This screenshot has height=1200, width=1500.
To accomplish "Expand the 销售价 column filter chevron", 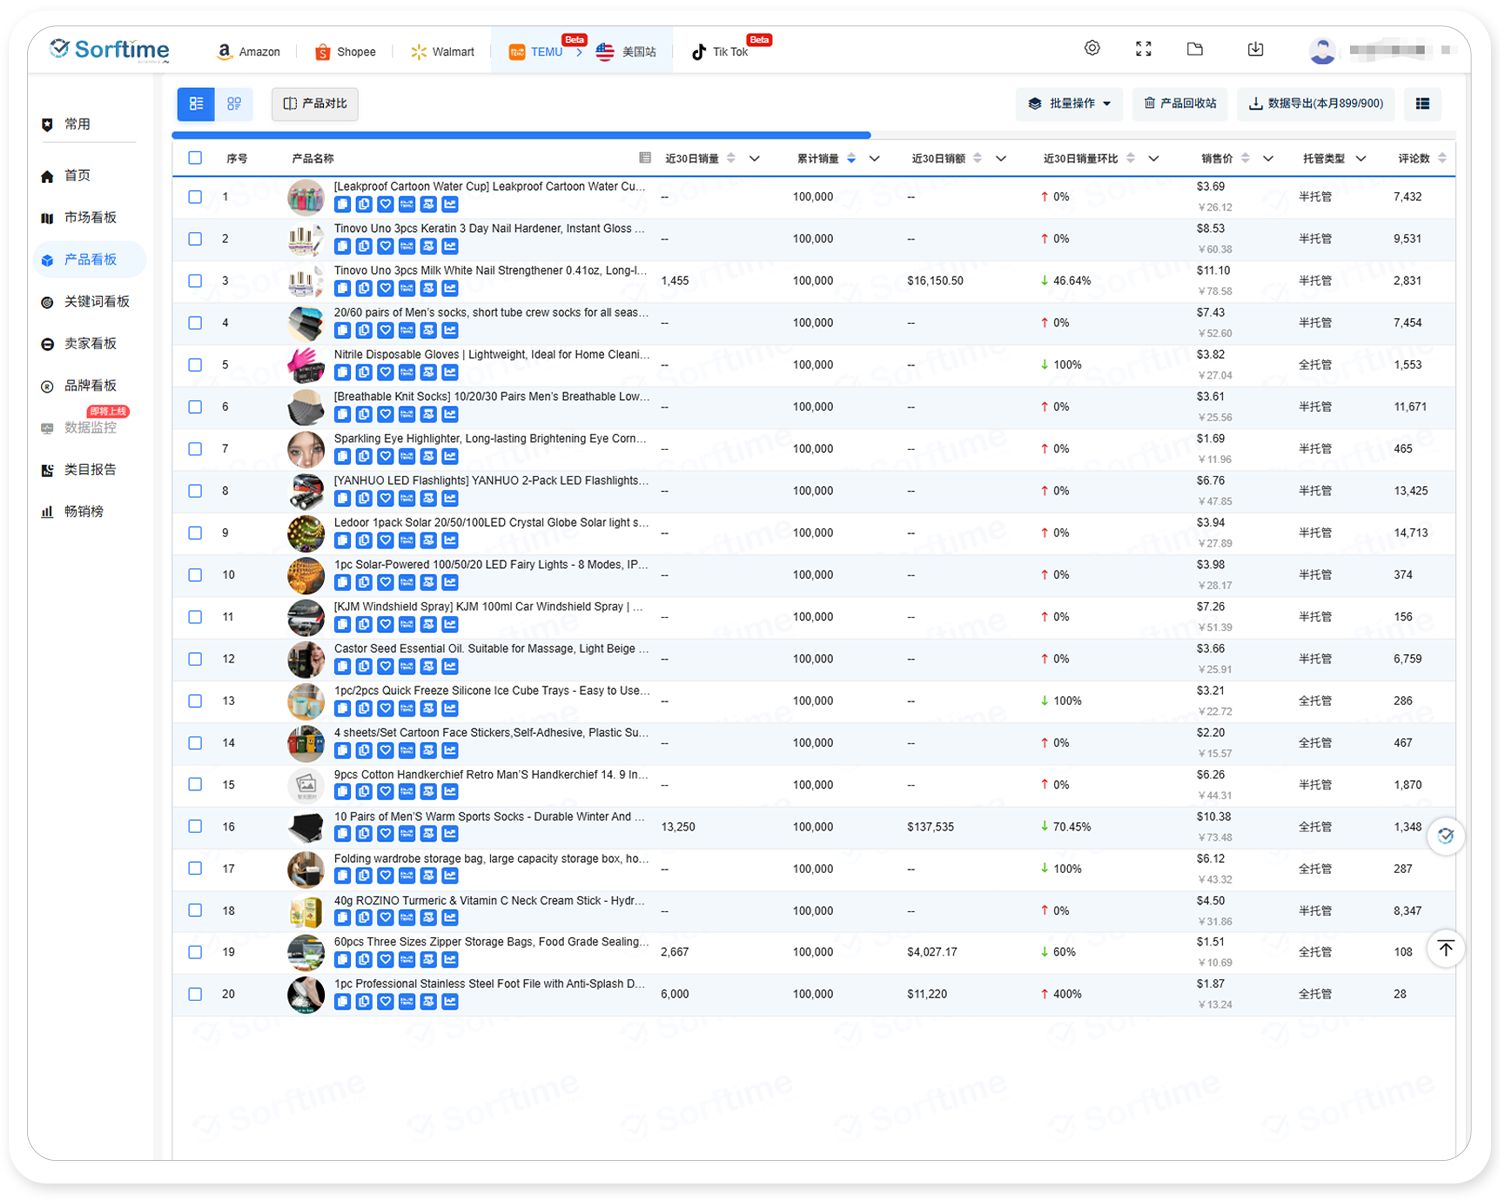I will click(1268, 158).
